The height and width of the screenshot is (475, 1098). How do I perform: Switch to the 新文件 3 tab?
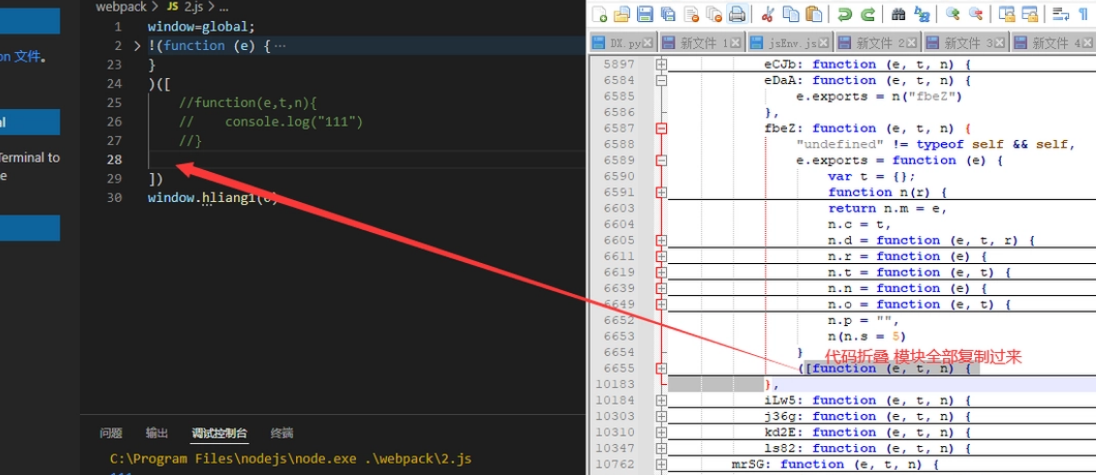[x=966, y=43]
